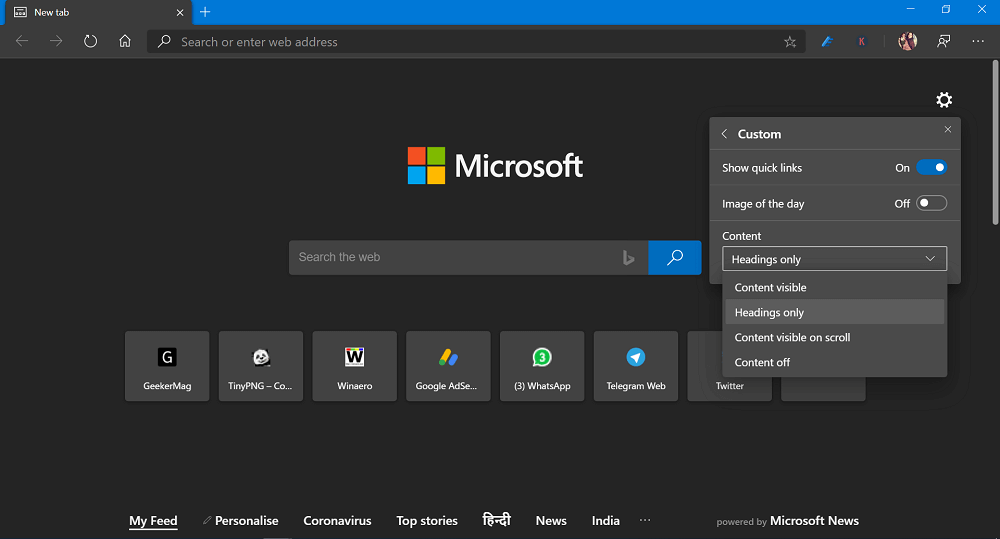Focus the address bar field
The height and width of the screenshot is (539, 1000).
pos(477,42)
